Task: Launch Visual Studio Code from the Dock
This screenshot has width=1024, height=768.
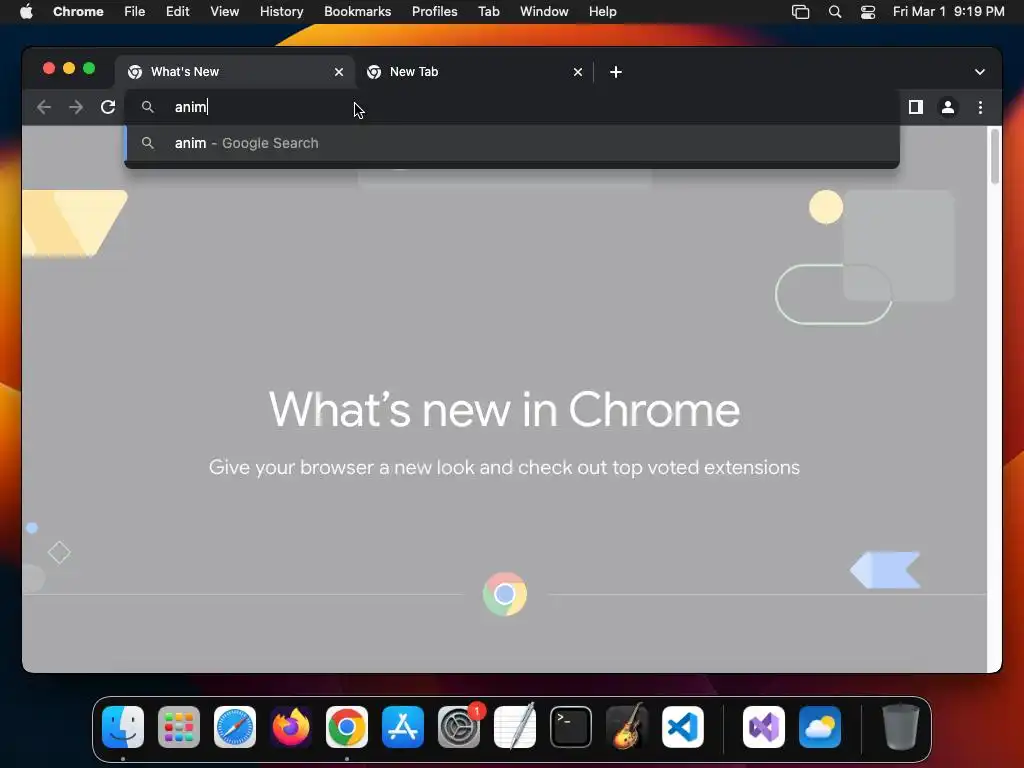Action: tap(682, 727)
